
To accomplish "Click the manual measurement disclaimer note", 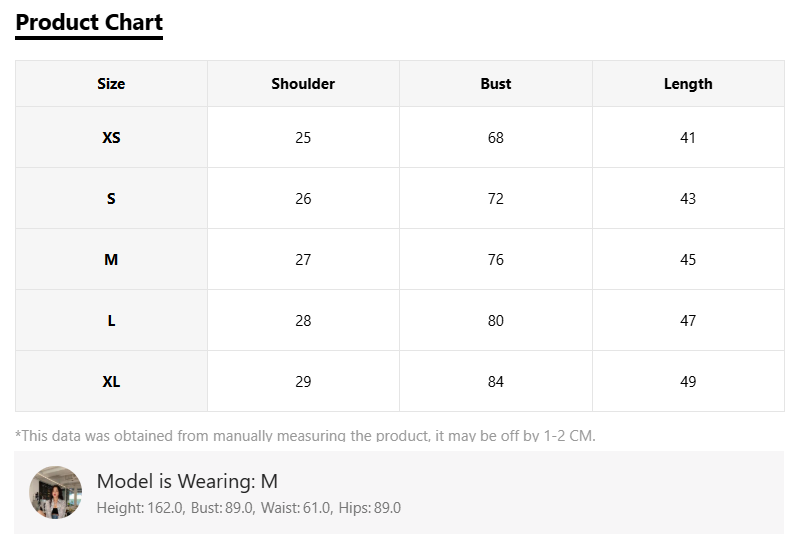I will pos(305,435).
